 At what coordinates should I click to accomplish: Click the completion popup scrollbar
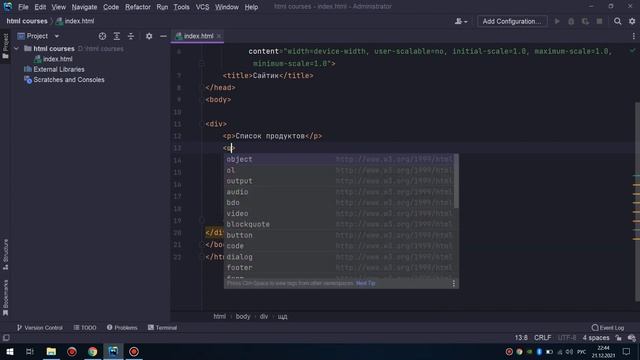pyautogui.click(x=456, y=181)
